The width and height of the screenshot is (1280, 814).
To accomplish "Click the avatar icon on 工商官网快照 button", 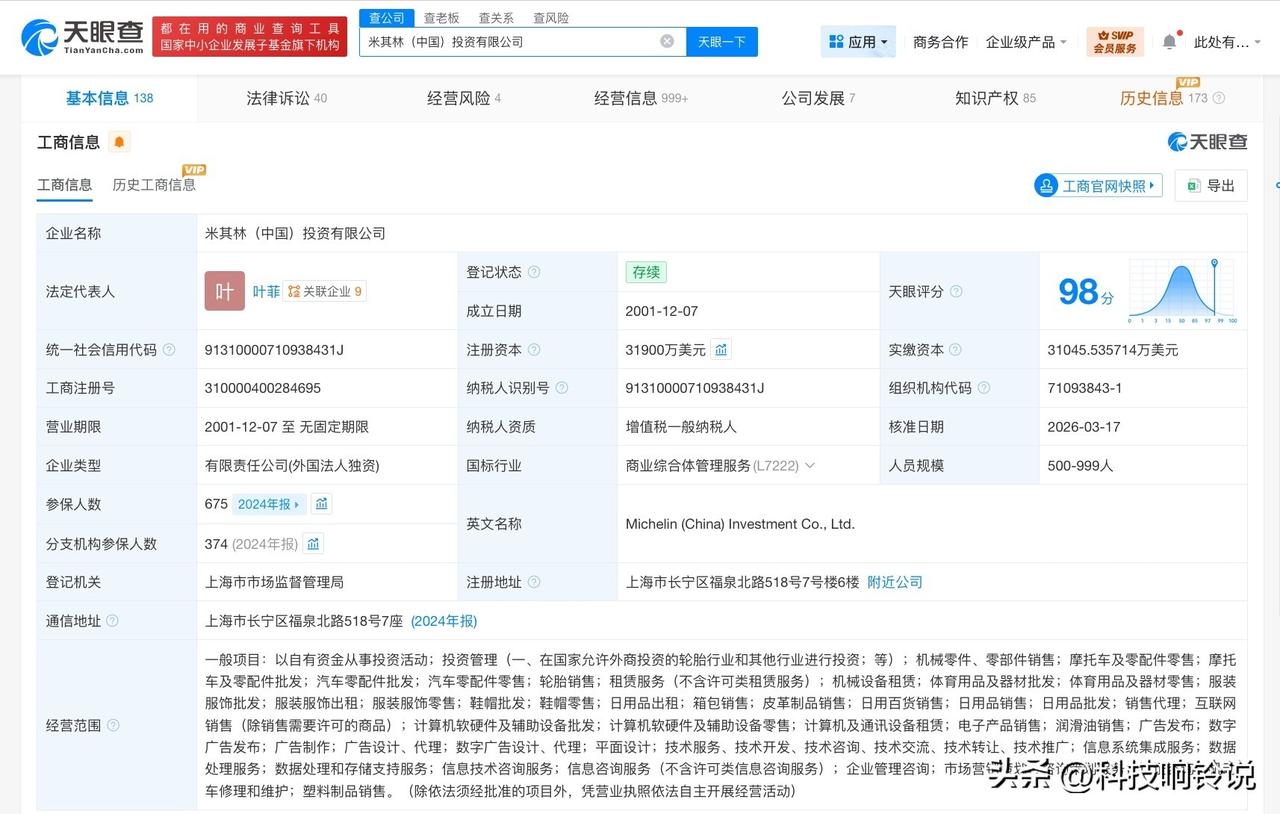I will tap(1047, 185).
